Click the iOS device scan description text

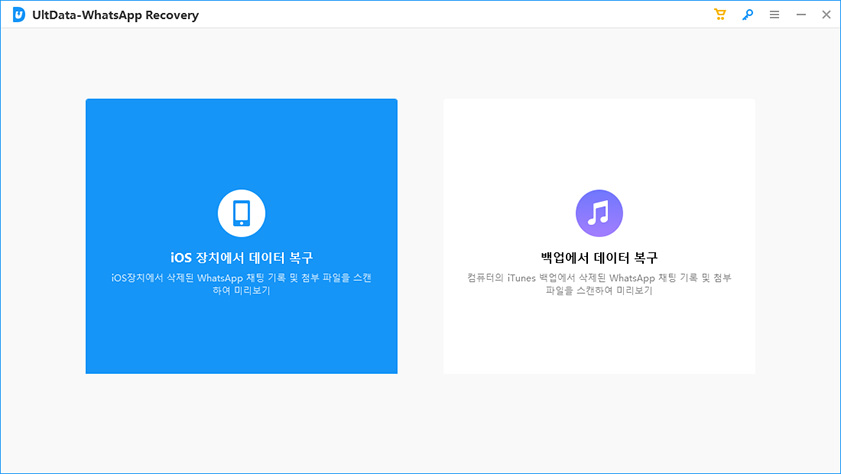(x=241, y=284)
